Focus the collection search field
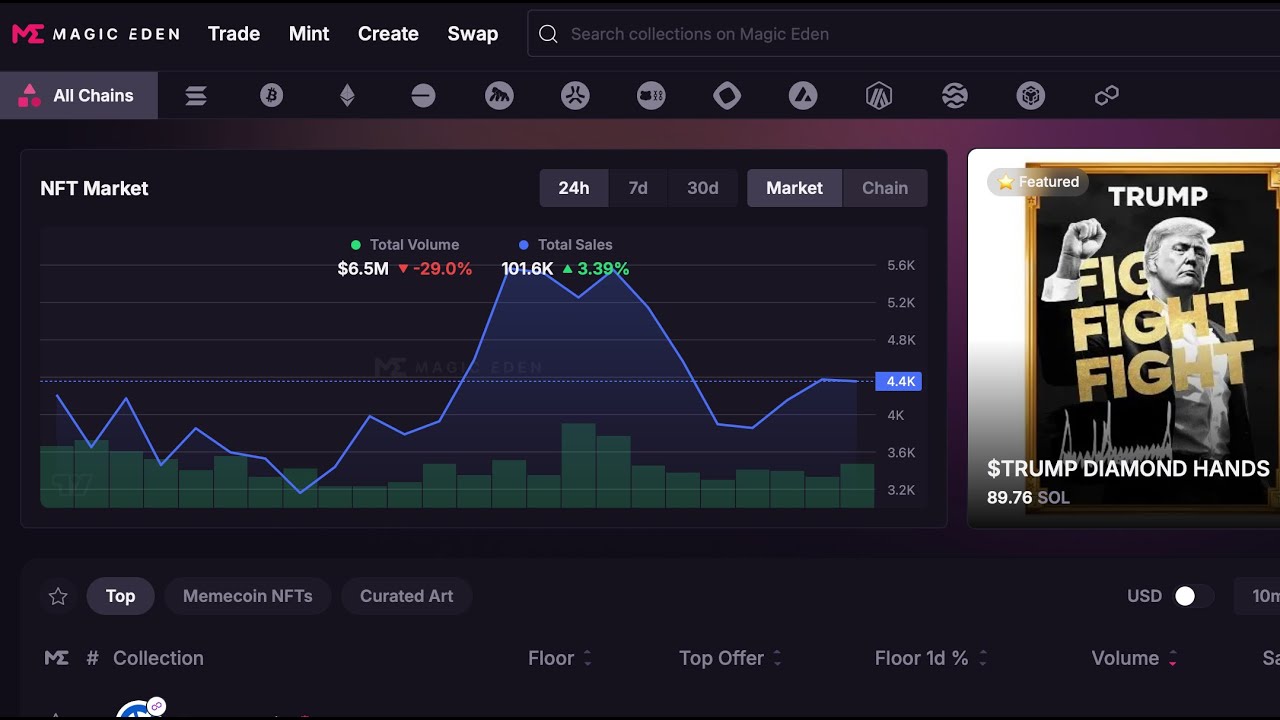 pos(904,34)
